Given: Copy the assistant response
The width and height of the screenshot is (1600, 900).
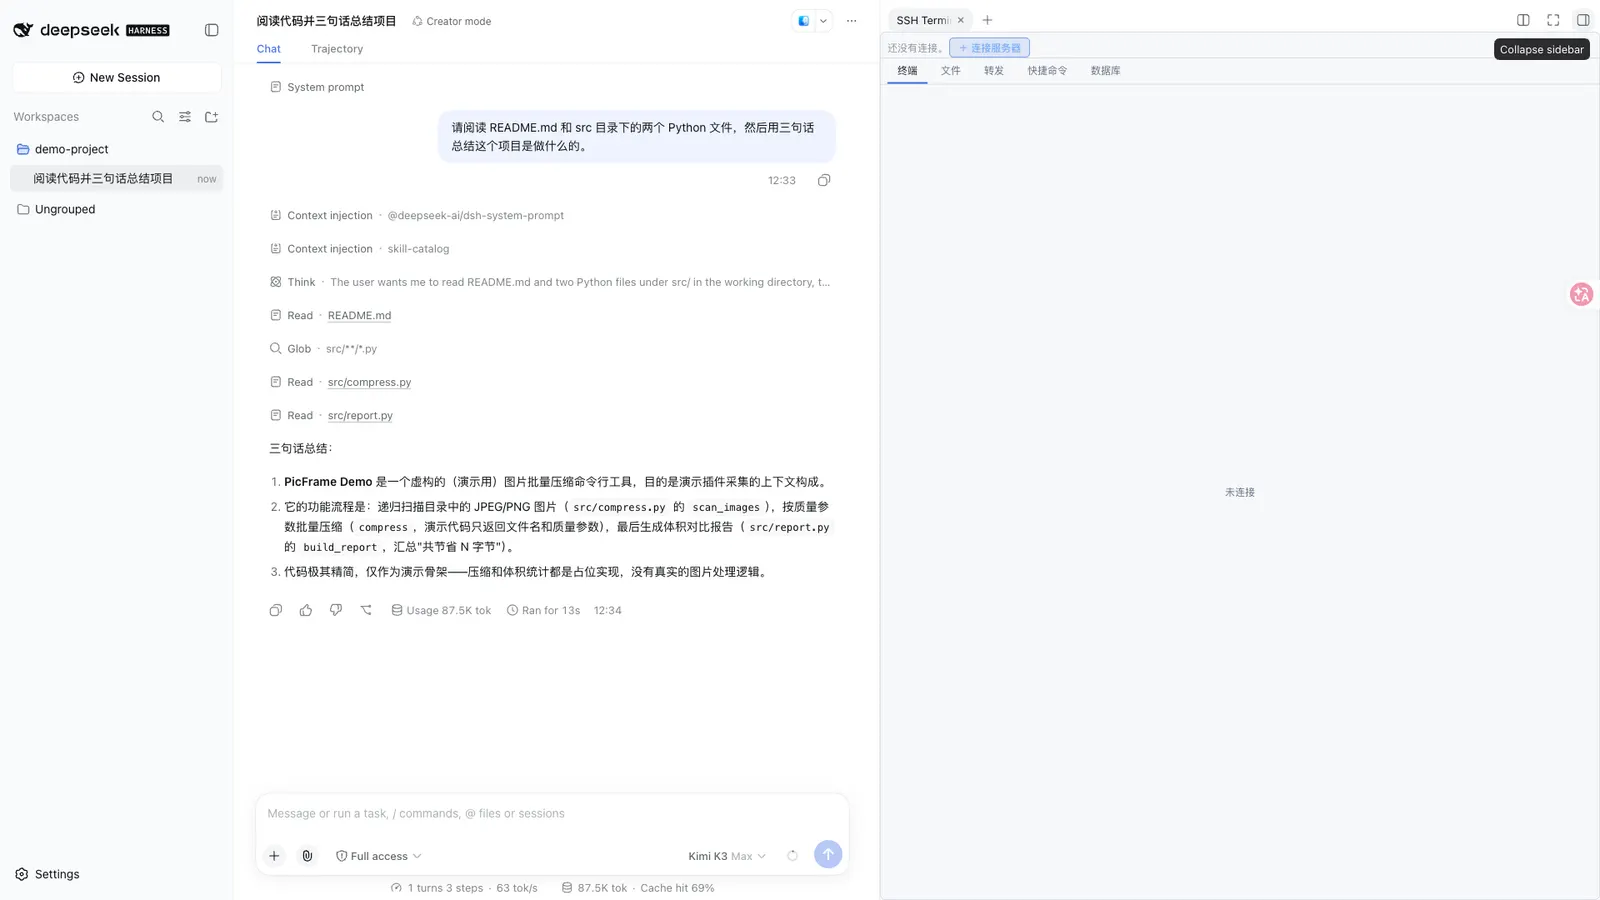Looking at the screenshot, I should pyautogui.click(x=276, y=610).
